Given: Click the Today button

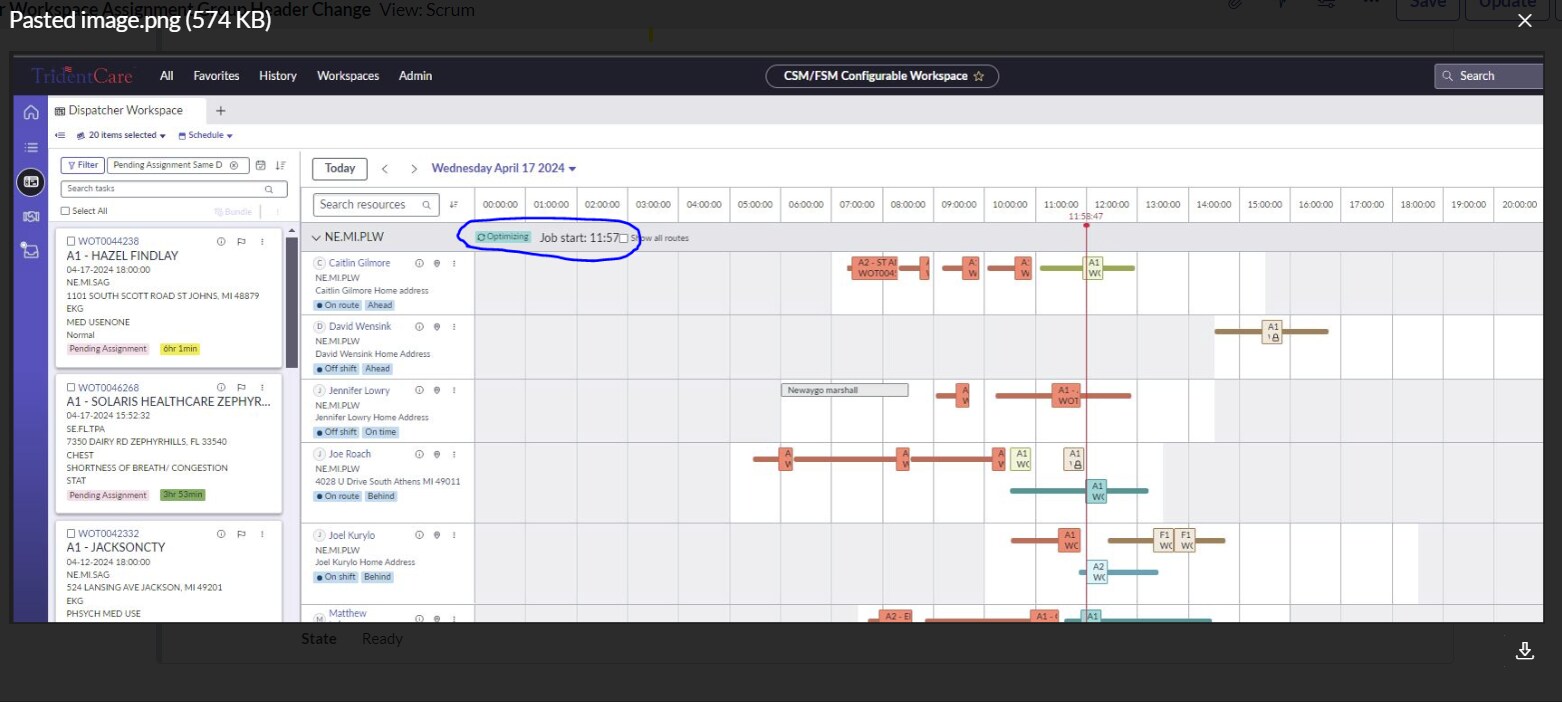Looking at the screenshot, I should [340, 169].
